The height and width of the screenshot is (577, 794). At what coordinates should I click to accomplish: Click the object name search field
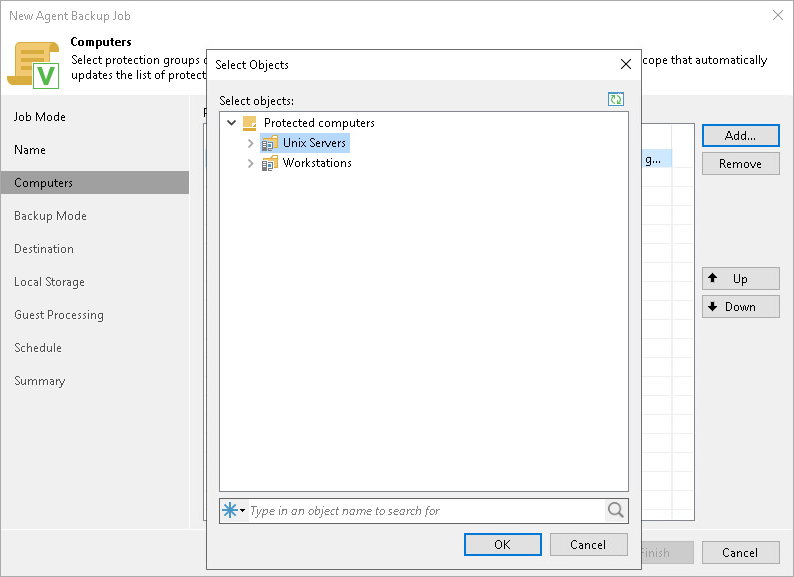[425, 511]
